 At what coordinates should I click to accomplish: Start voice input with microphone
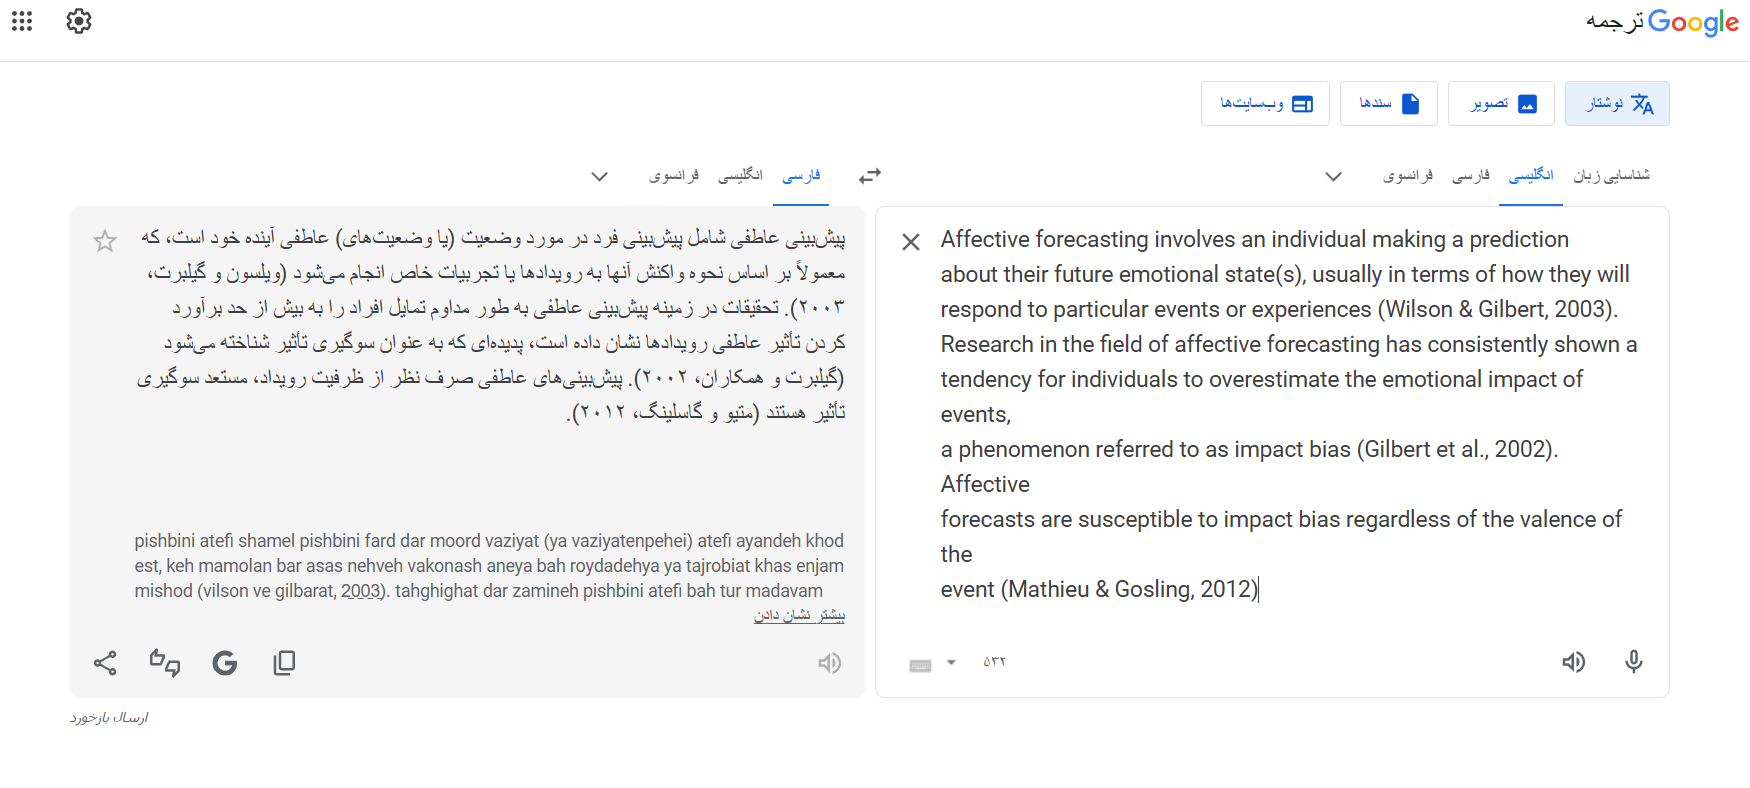1633,662
